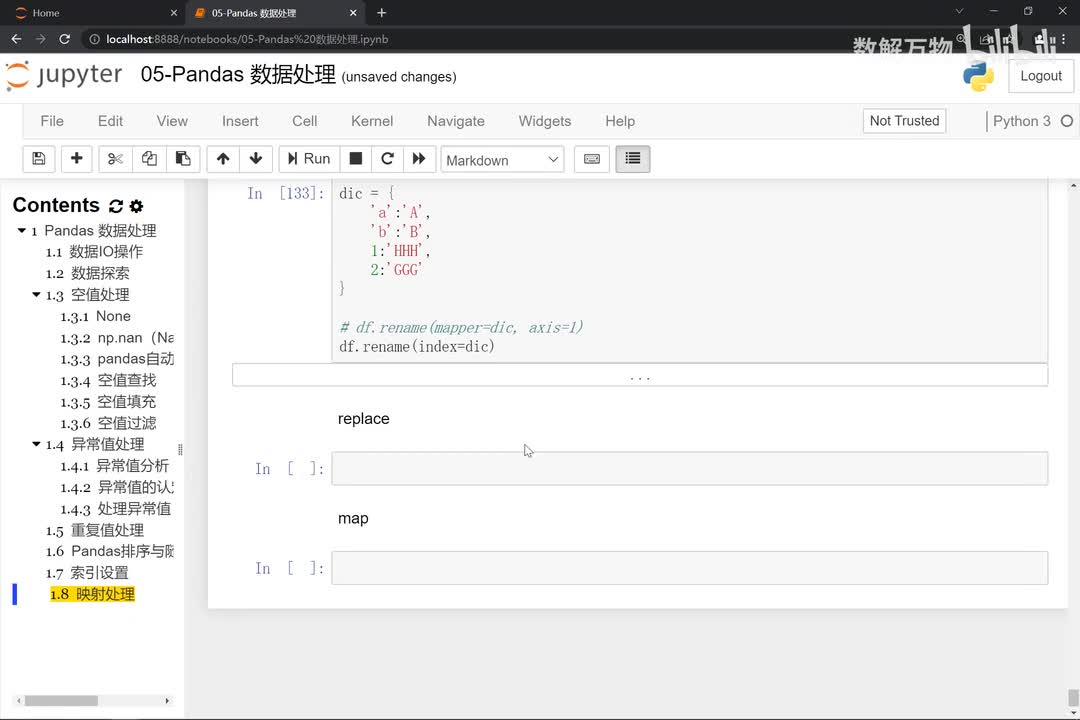This screenshot has width=1080, height=720.
Task: Collapse section 1.4 异常值处理 in Contents
Action: [37, 444]
